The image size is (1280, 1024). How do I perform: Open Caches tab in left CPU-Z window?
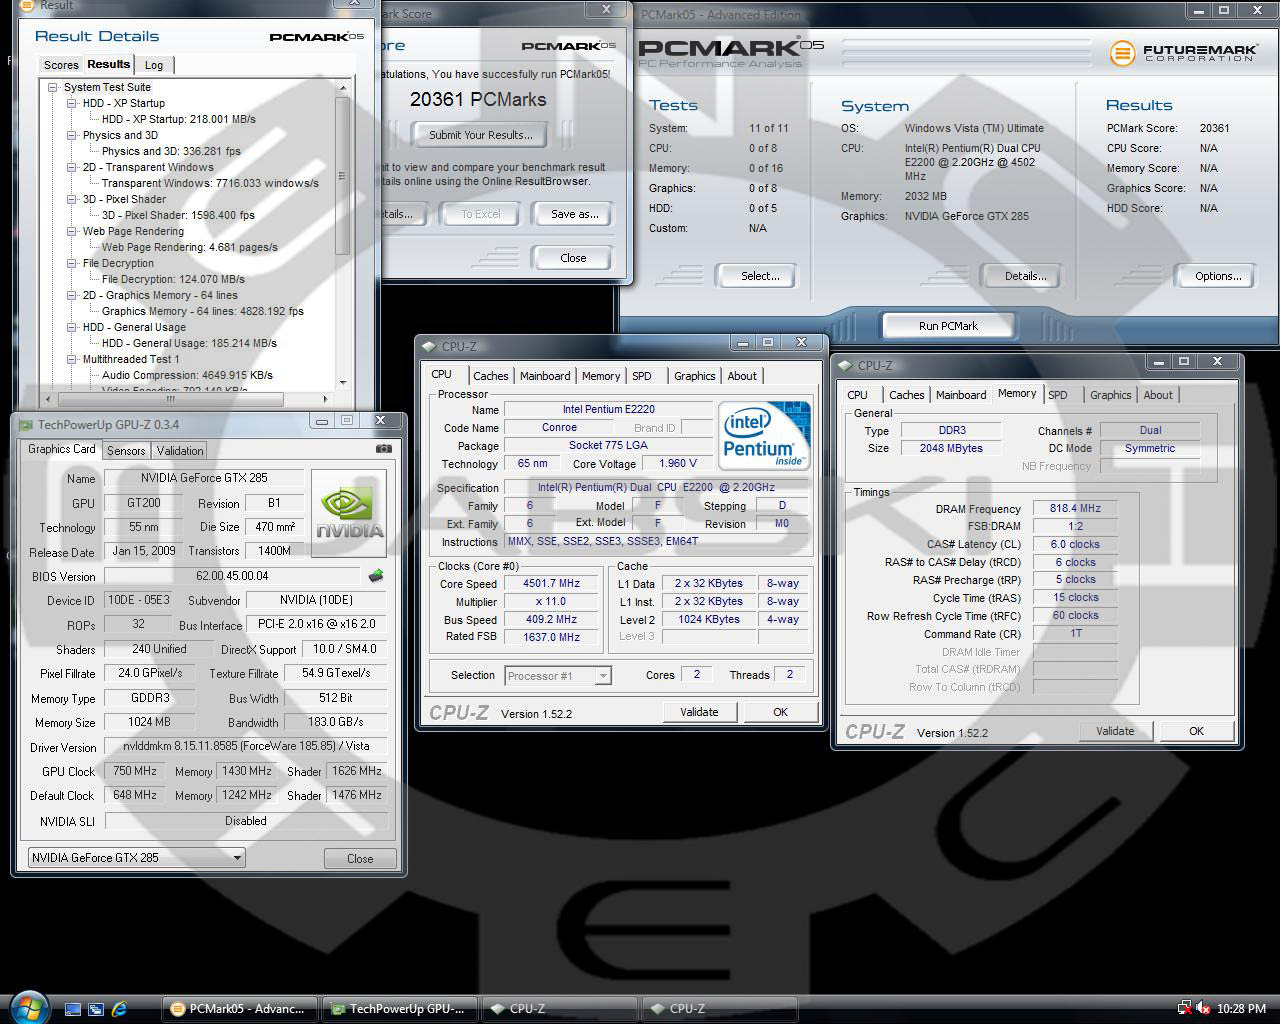[x=490, y=376]
